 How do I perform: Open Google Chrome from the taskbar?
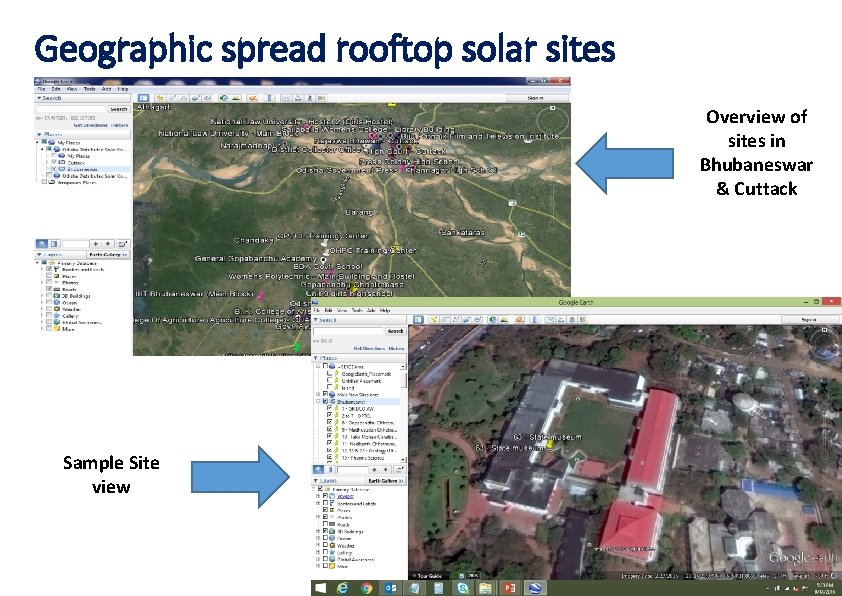[x=367, y=588]
